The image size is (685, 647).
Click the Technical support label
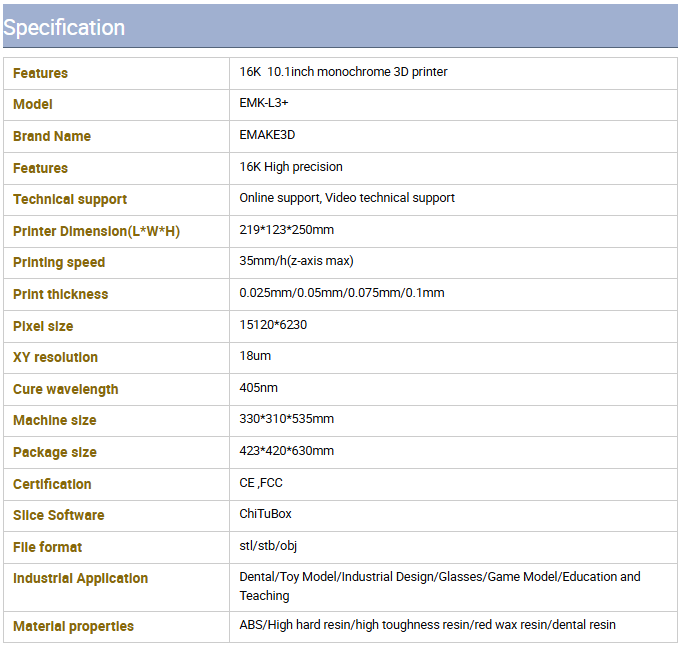70,200
